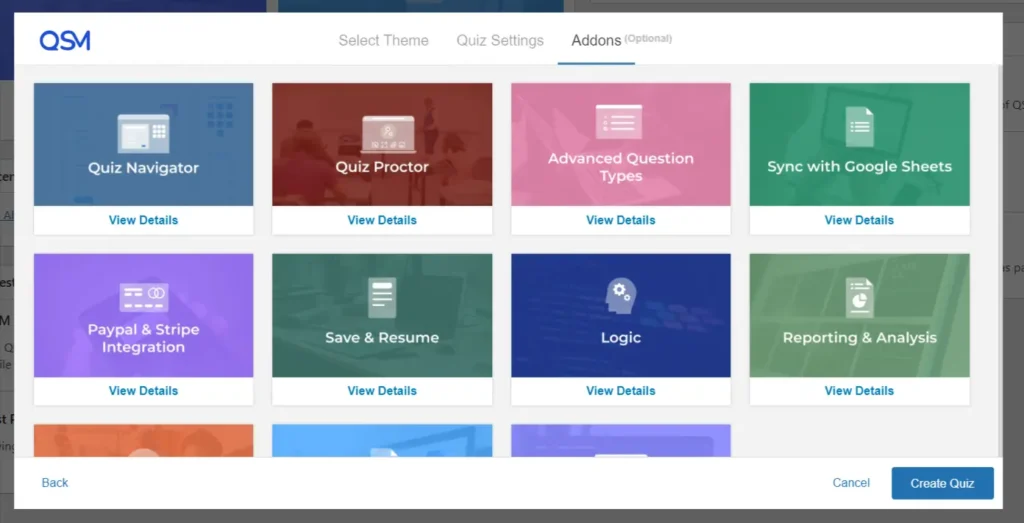Click the QSM logo

tap(65, 41)
